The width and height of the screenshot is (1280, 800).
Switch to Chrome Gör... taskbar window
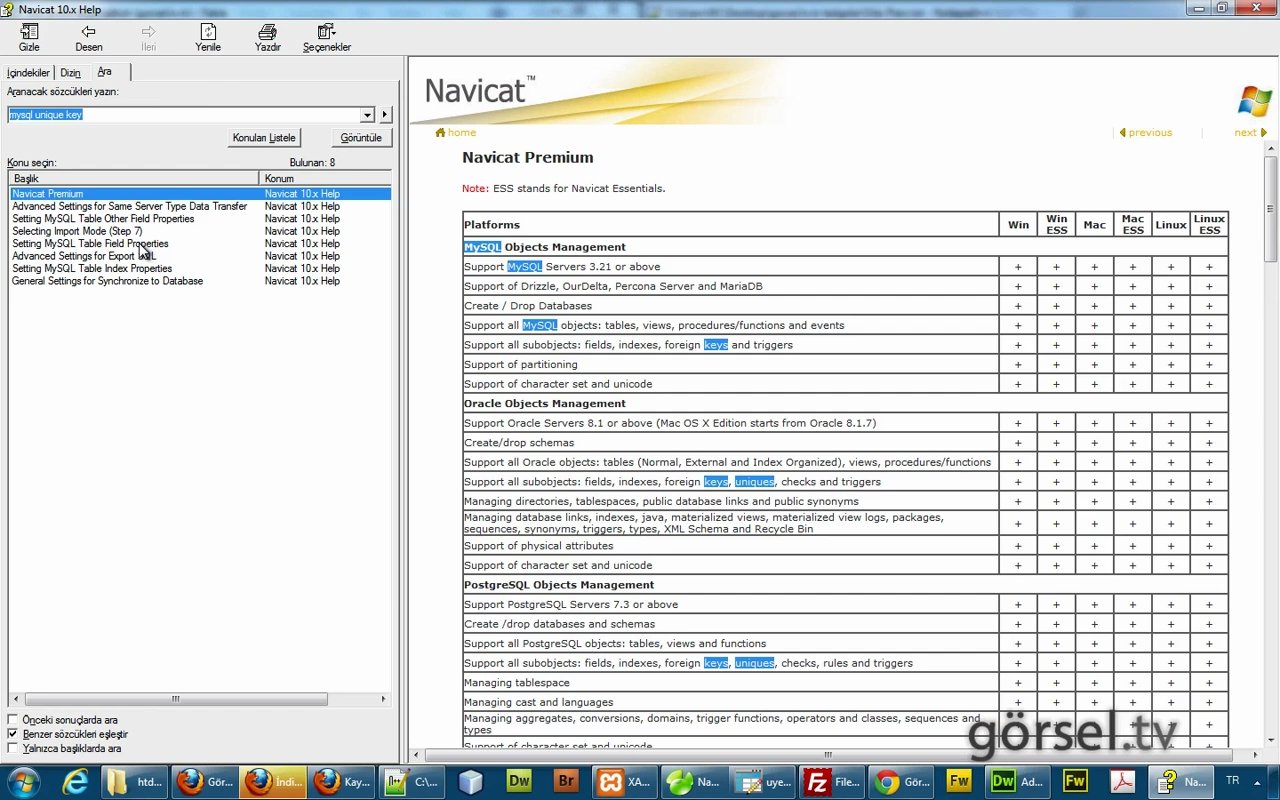point(901,781)
